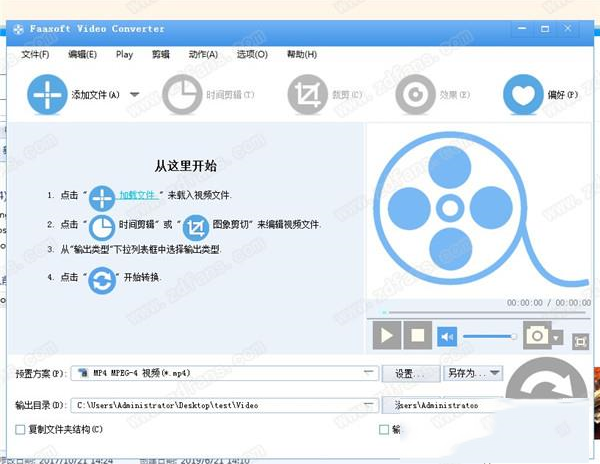
Task: Click the plus icon in step 1 instructions
Action: coord(102,199)
